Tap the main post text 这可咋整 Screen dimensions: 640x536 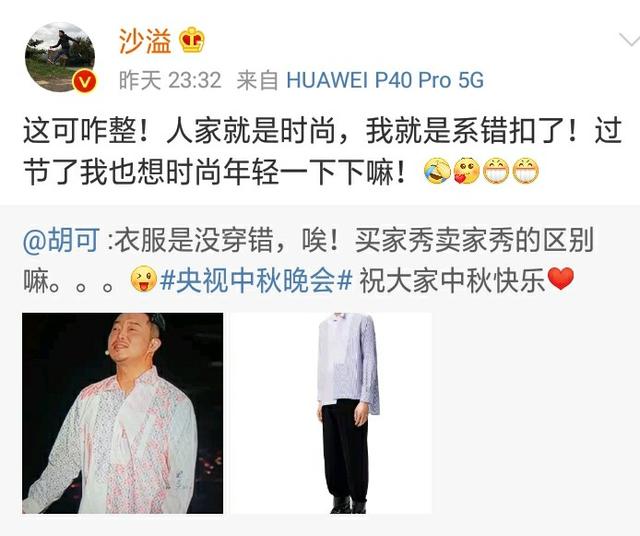(x=322, y=151)
